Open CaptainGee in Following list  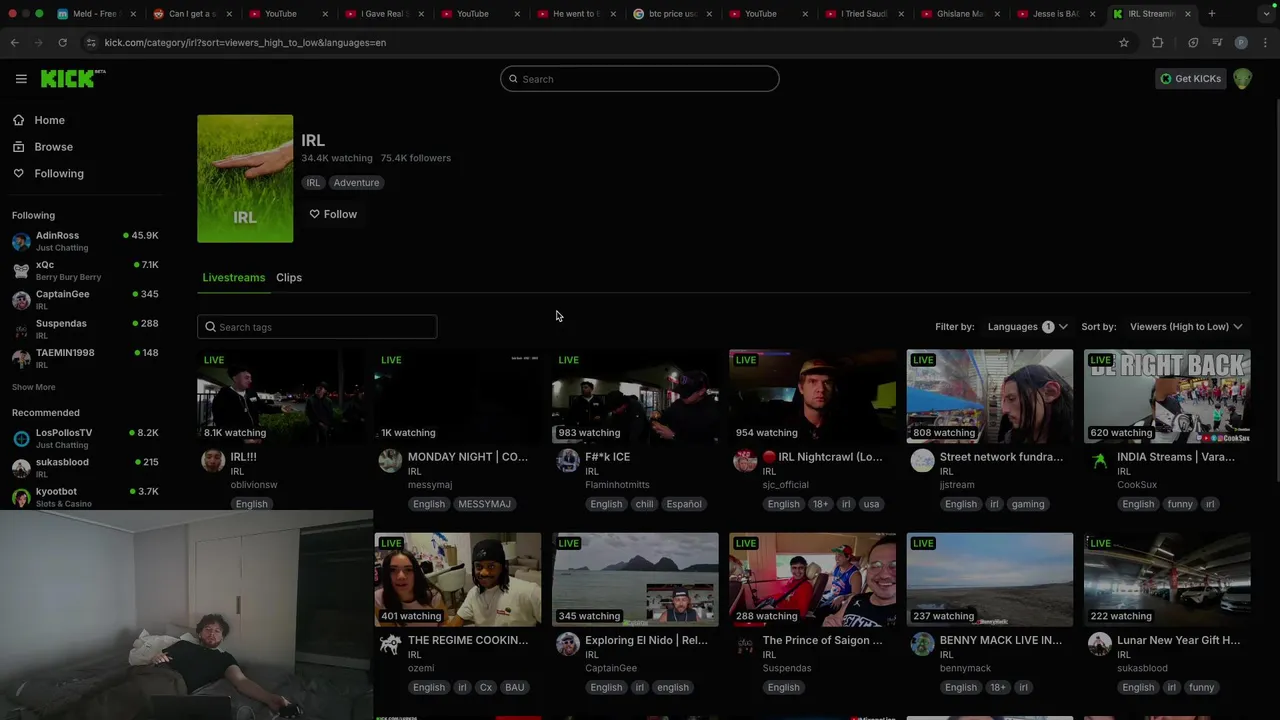pos(85,299)
